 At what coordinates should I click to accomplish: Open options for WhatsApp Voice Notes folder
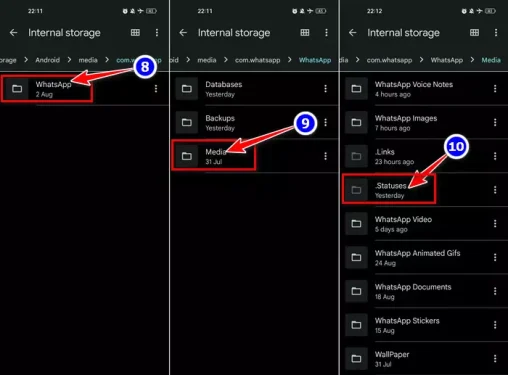[495, 89]
